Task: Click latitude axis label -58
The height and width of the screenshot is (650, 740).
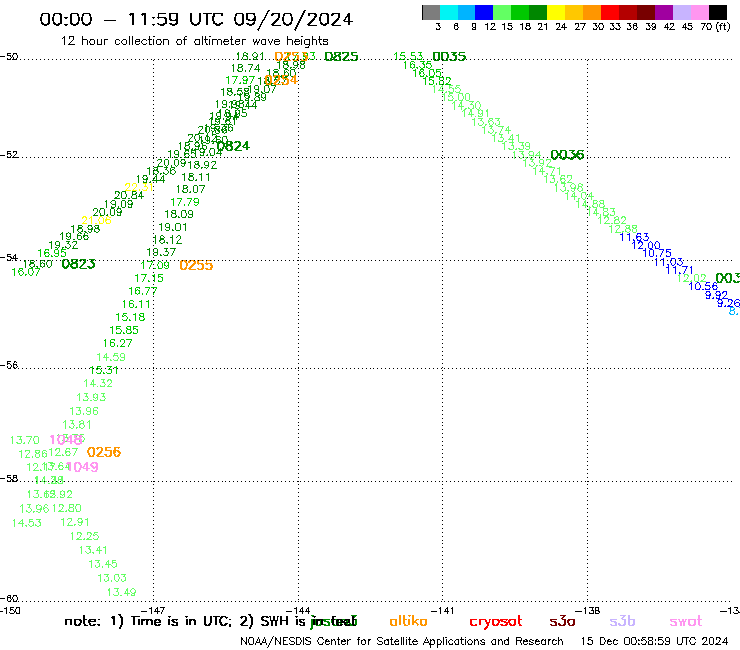Action: pos(9,478)
